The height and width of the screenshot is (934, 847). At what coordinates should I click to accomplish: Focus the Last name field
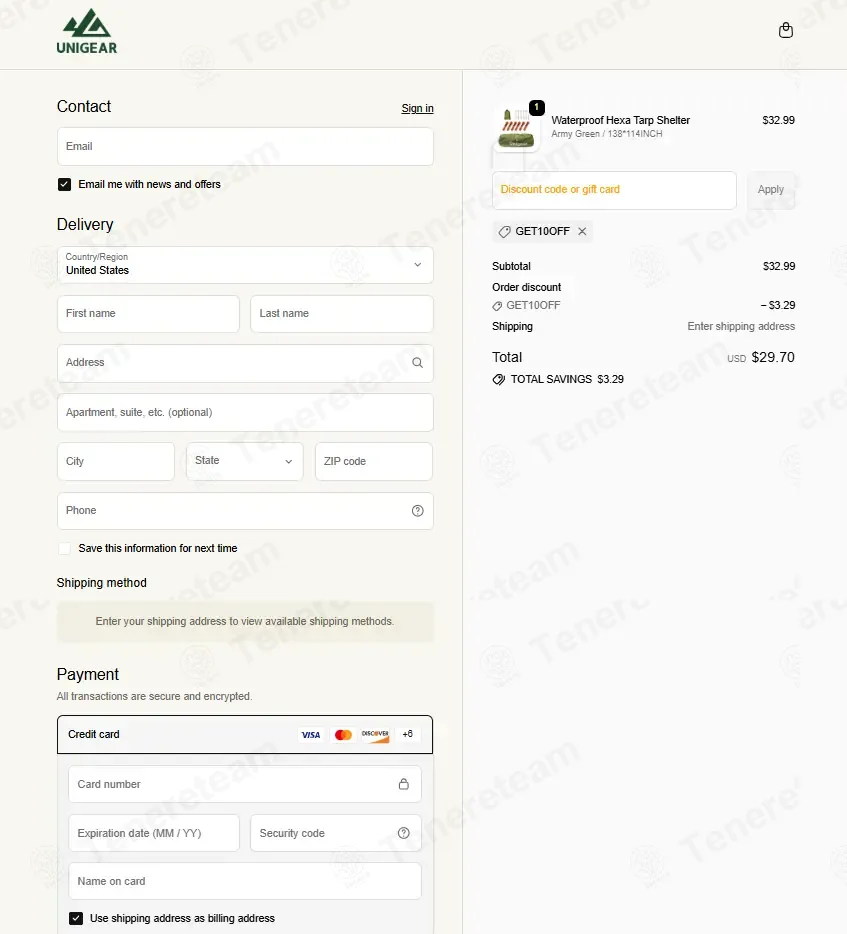[342, 314]
